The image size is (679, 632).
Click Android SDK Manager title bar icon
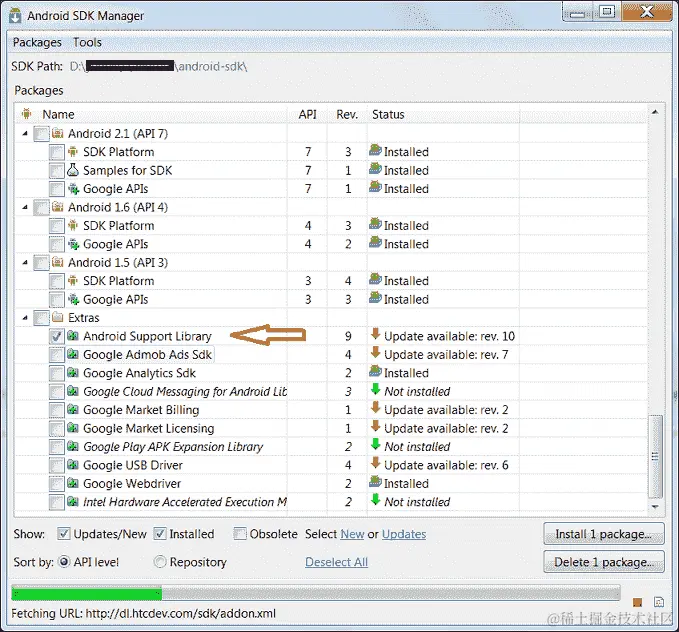[x=16, y=15]
